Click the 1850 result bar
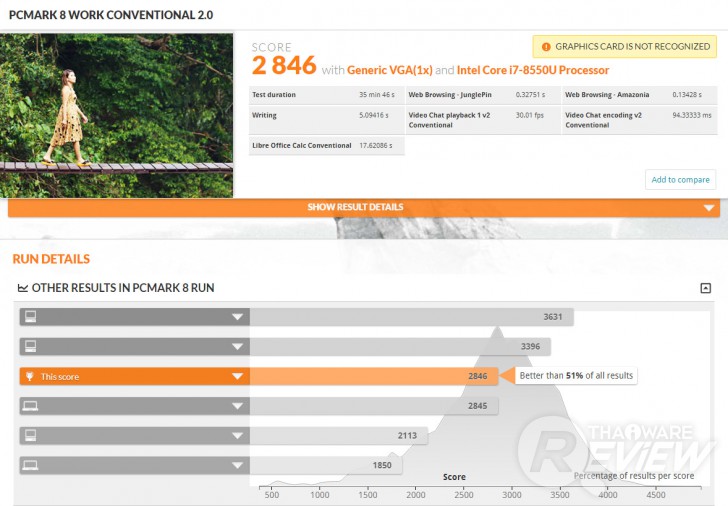Screen dimensions: 728x506 (x=326, y=465)
